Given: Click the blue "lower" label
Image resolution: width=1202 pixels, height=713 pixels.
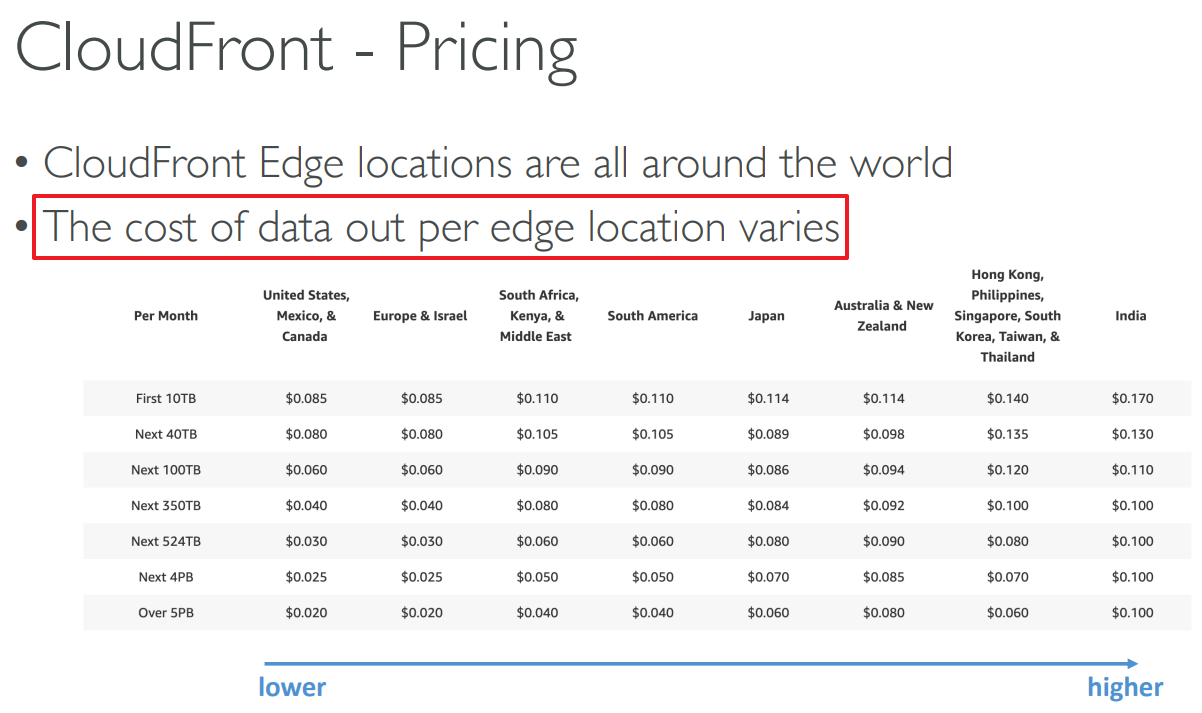Looking at the screenshot, I should click(x=292, y=687).
